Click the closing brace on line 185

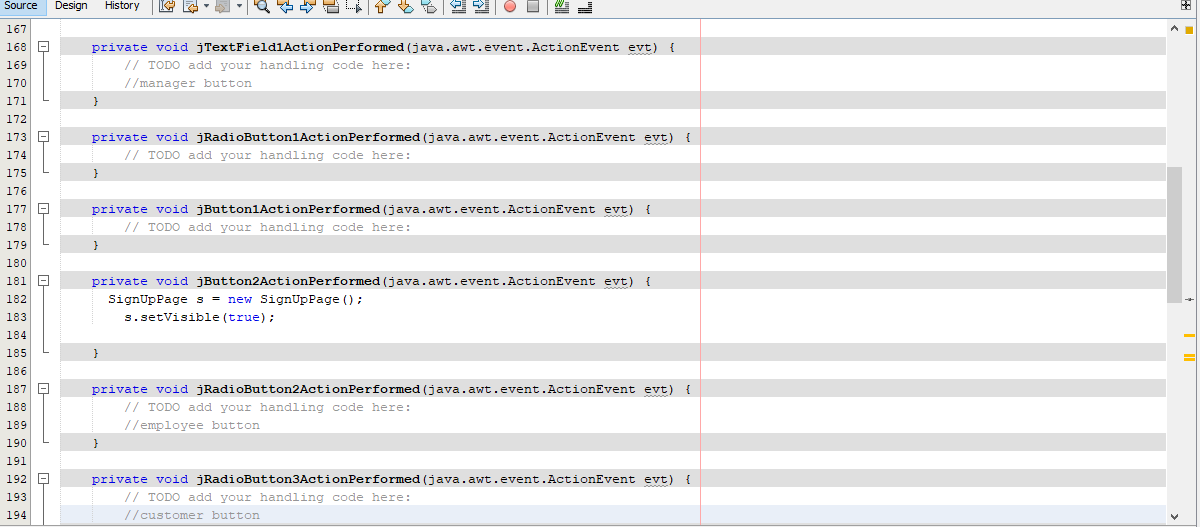coord(96,353)
